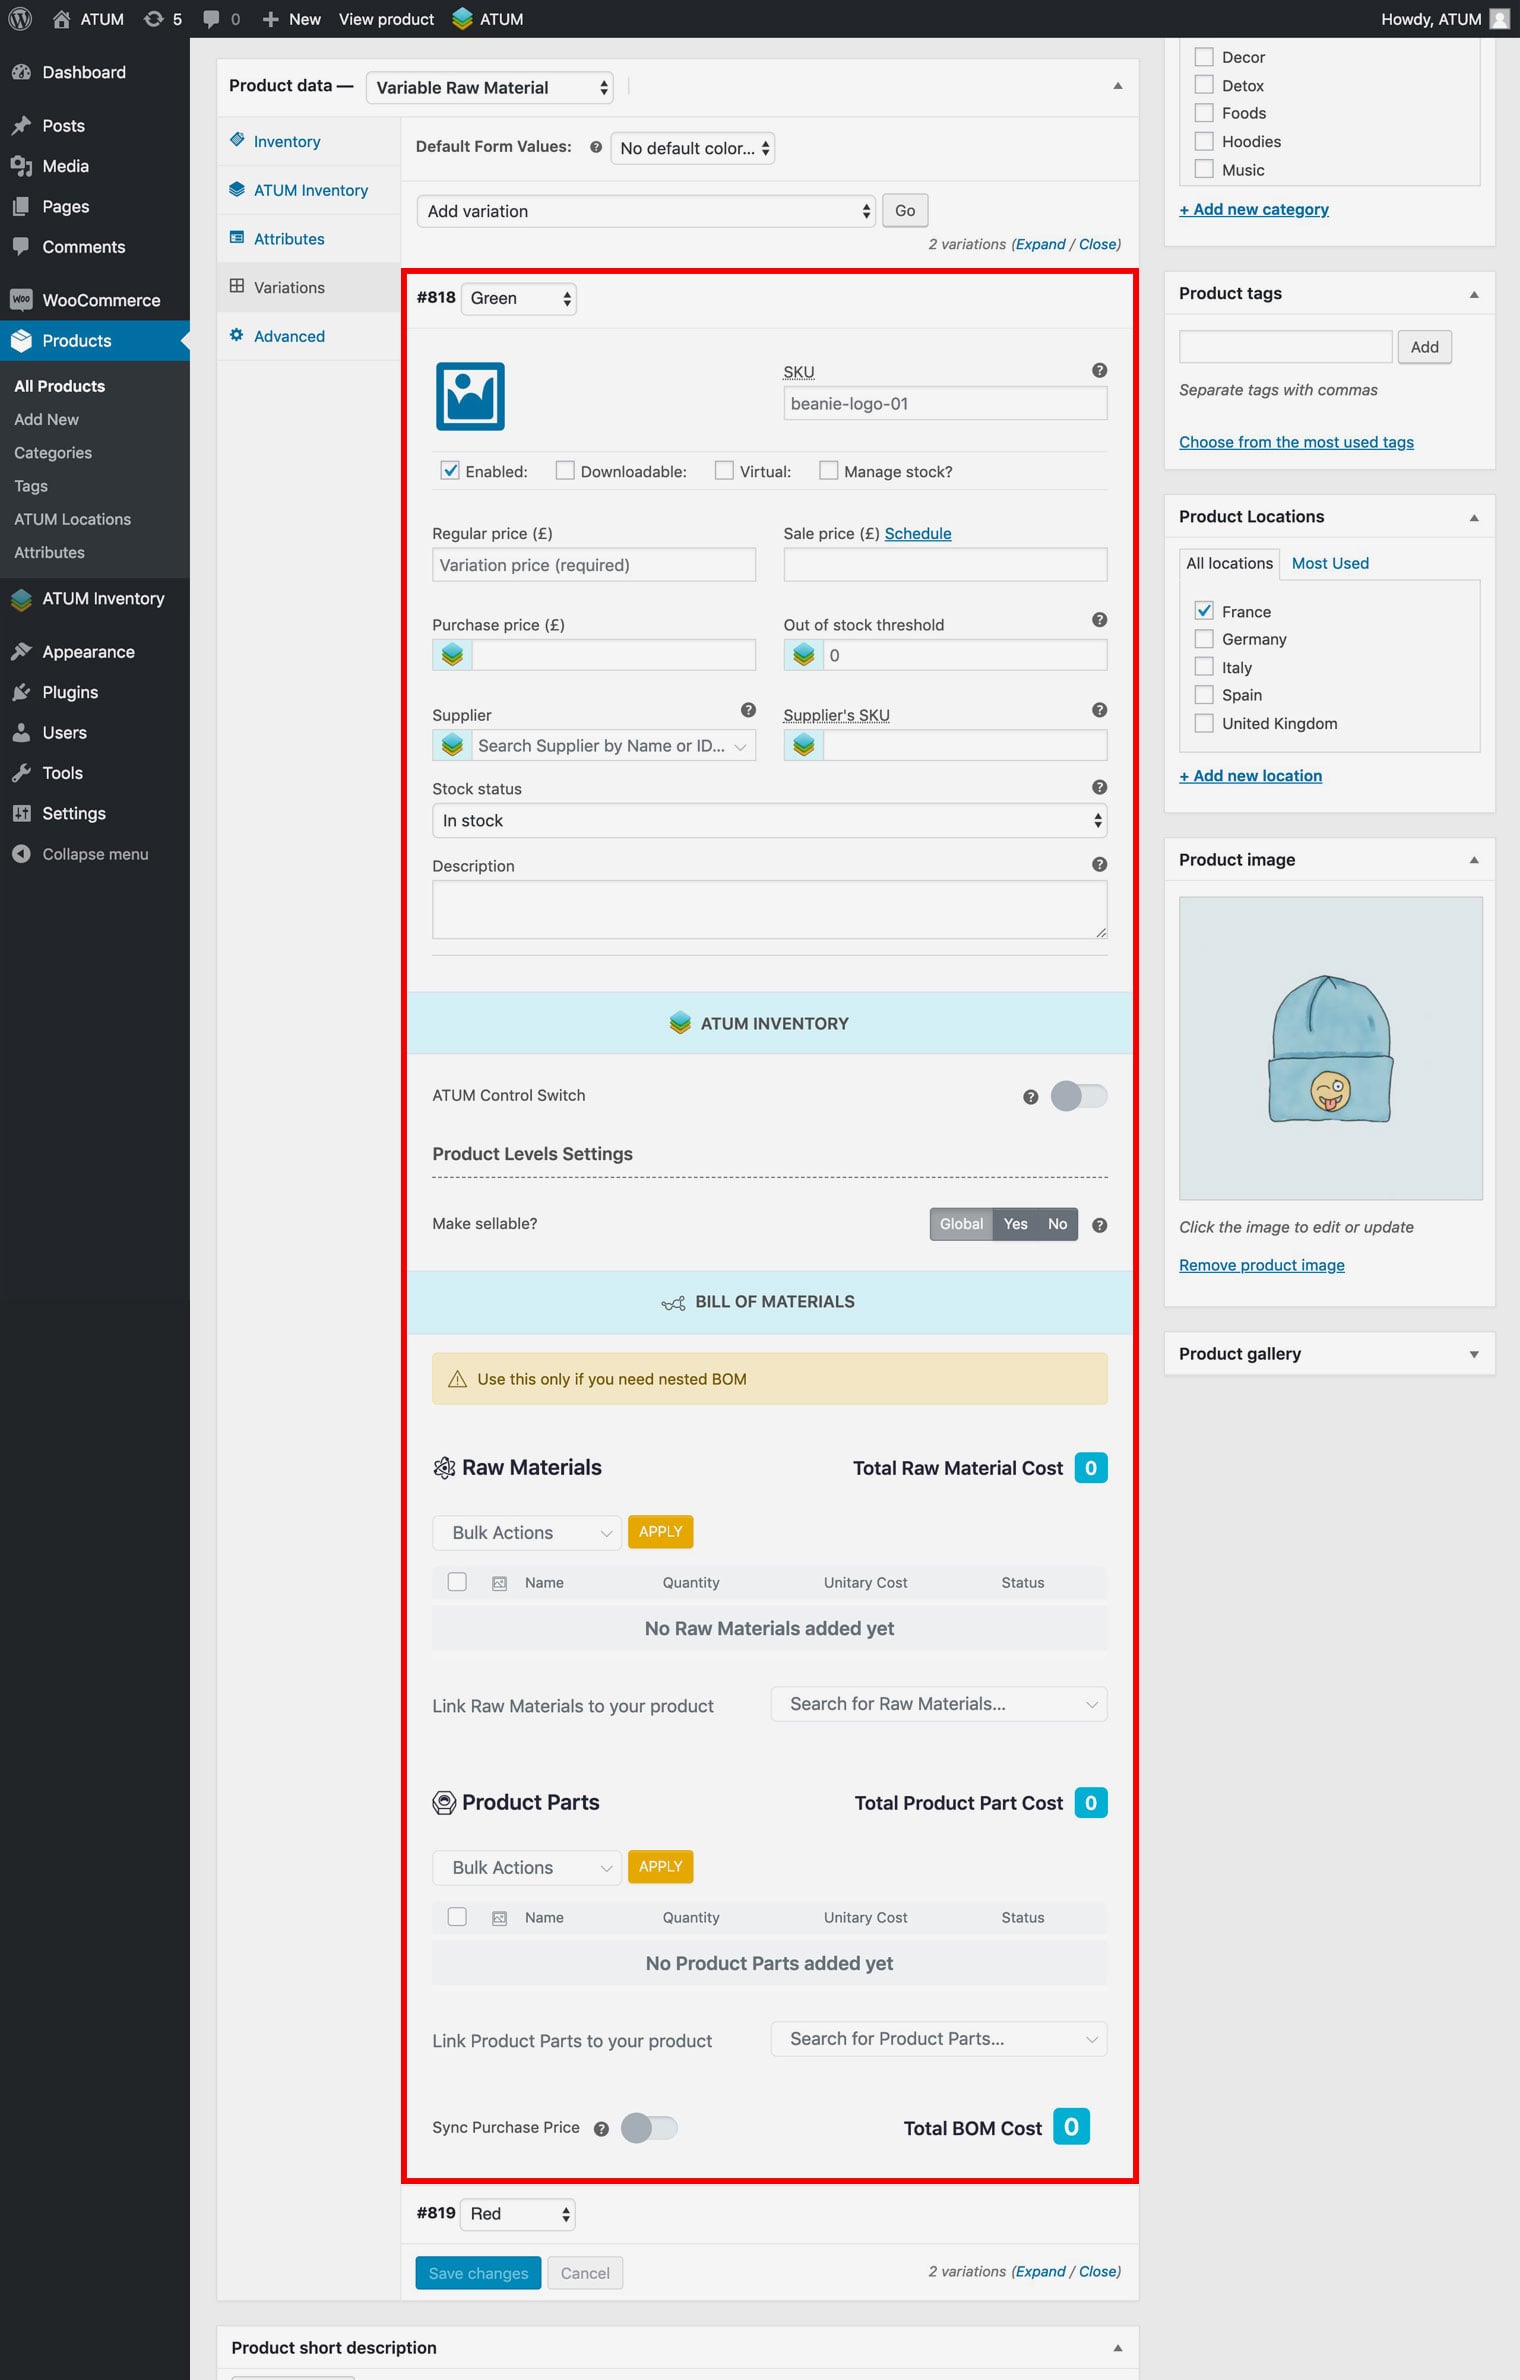The height and width of the screenshot is (2380, 1520).
Task: Enable the Manage stock checkbox
Action: point(828,471)
